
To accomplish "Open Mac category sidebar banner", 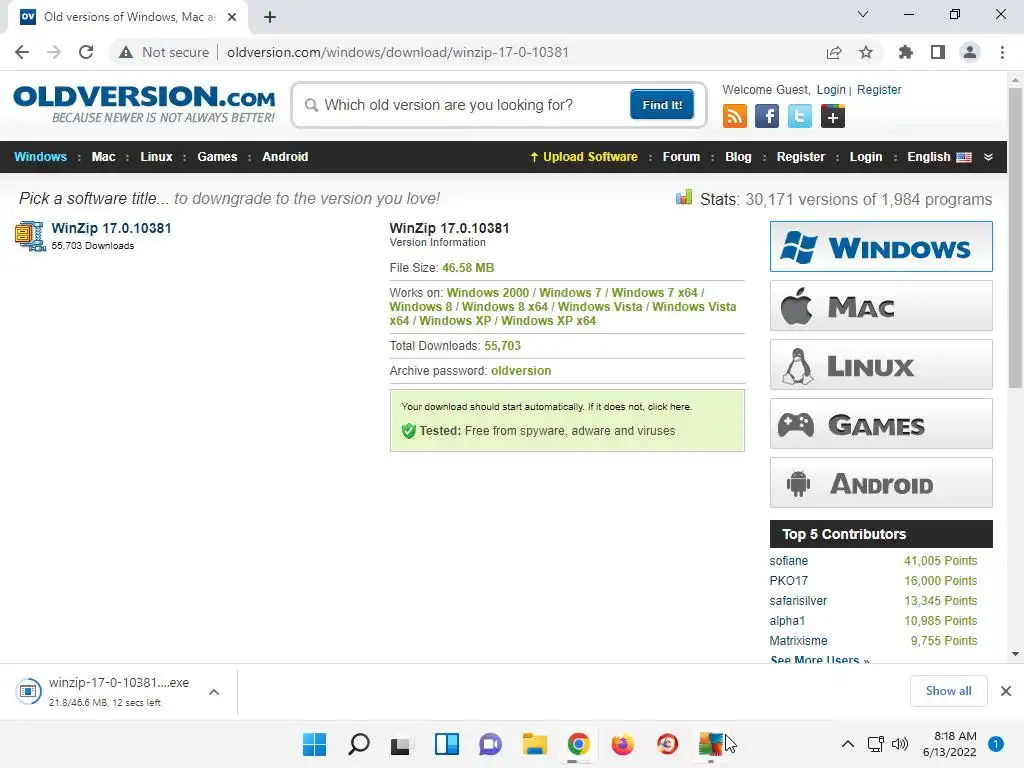I will (881, 306).
